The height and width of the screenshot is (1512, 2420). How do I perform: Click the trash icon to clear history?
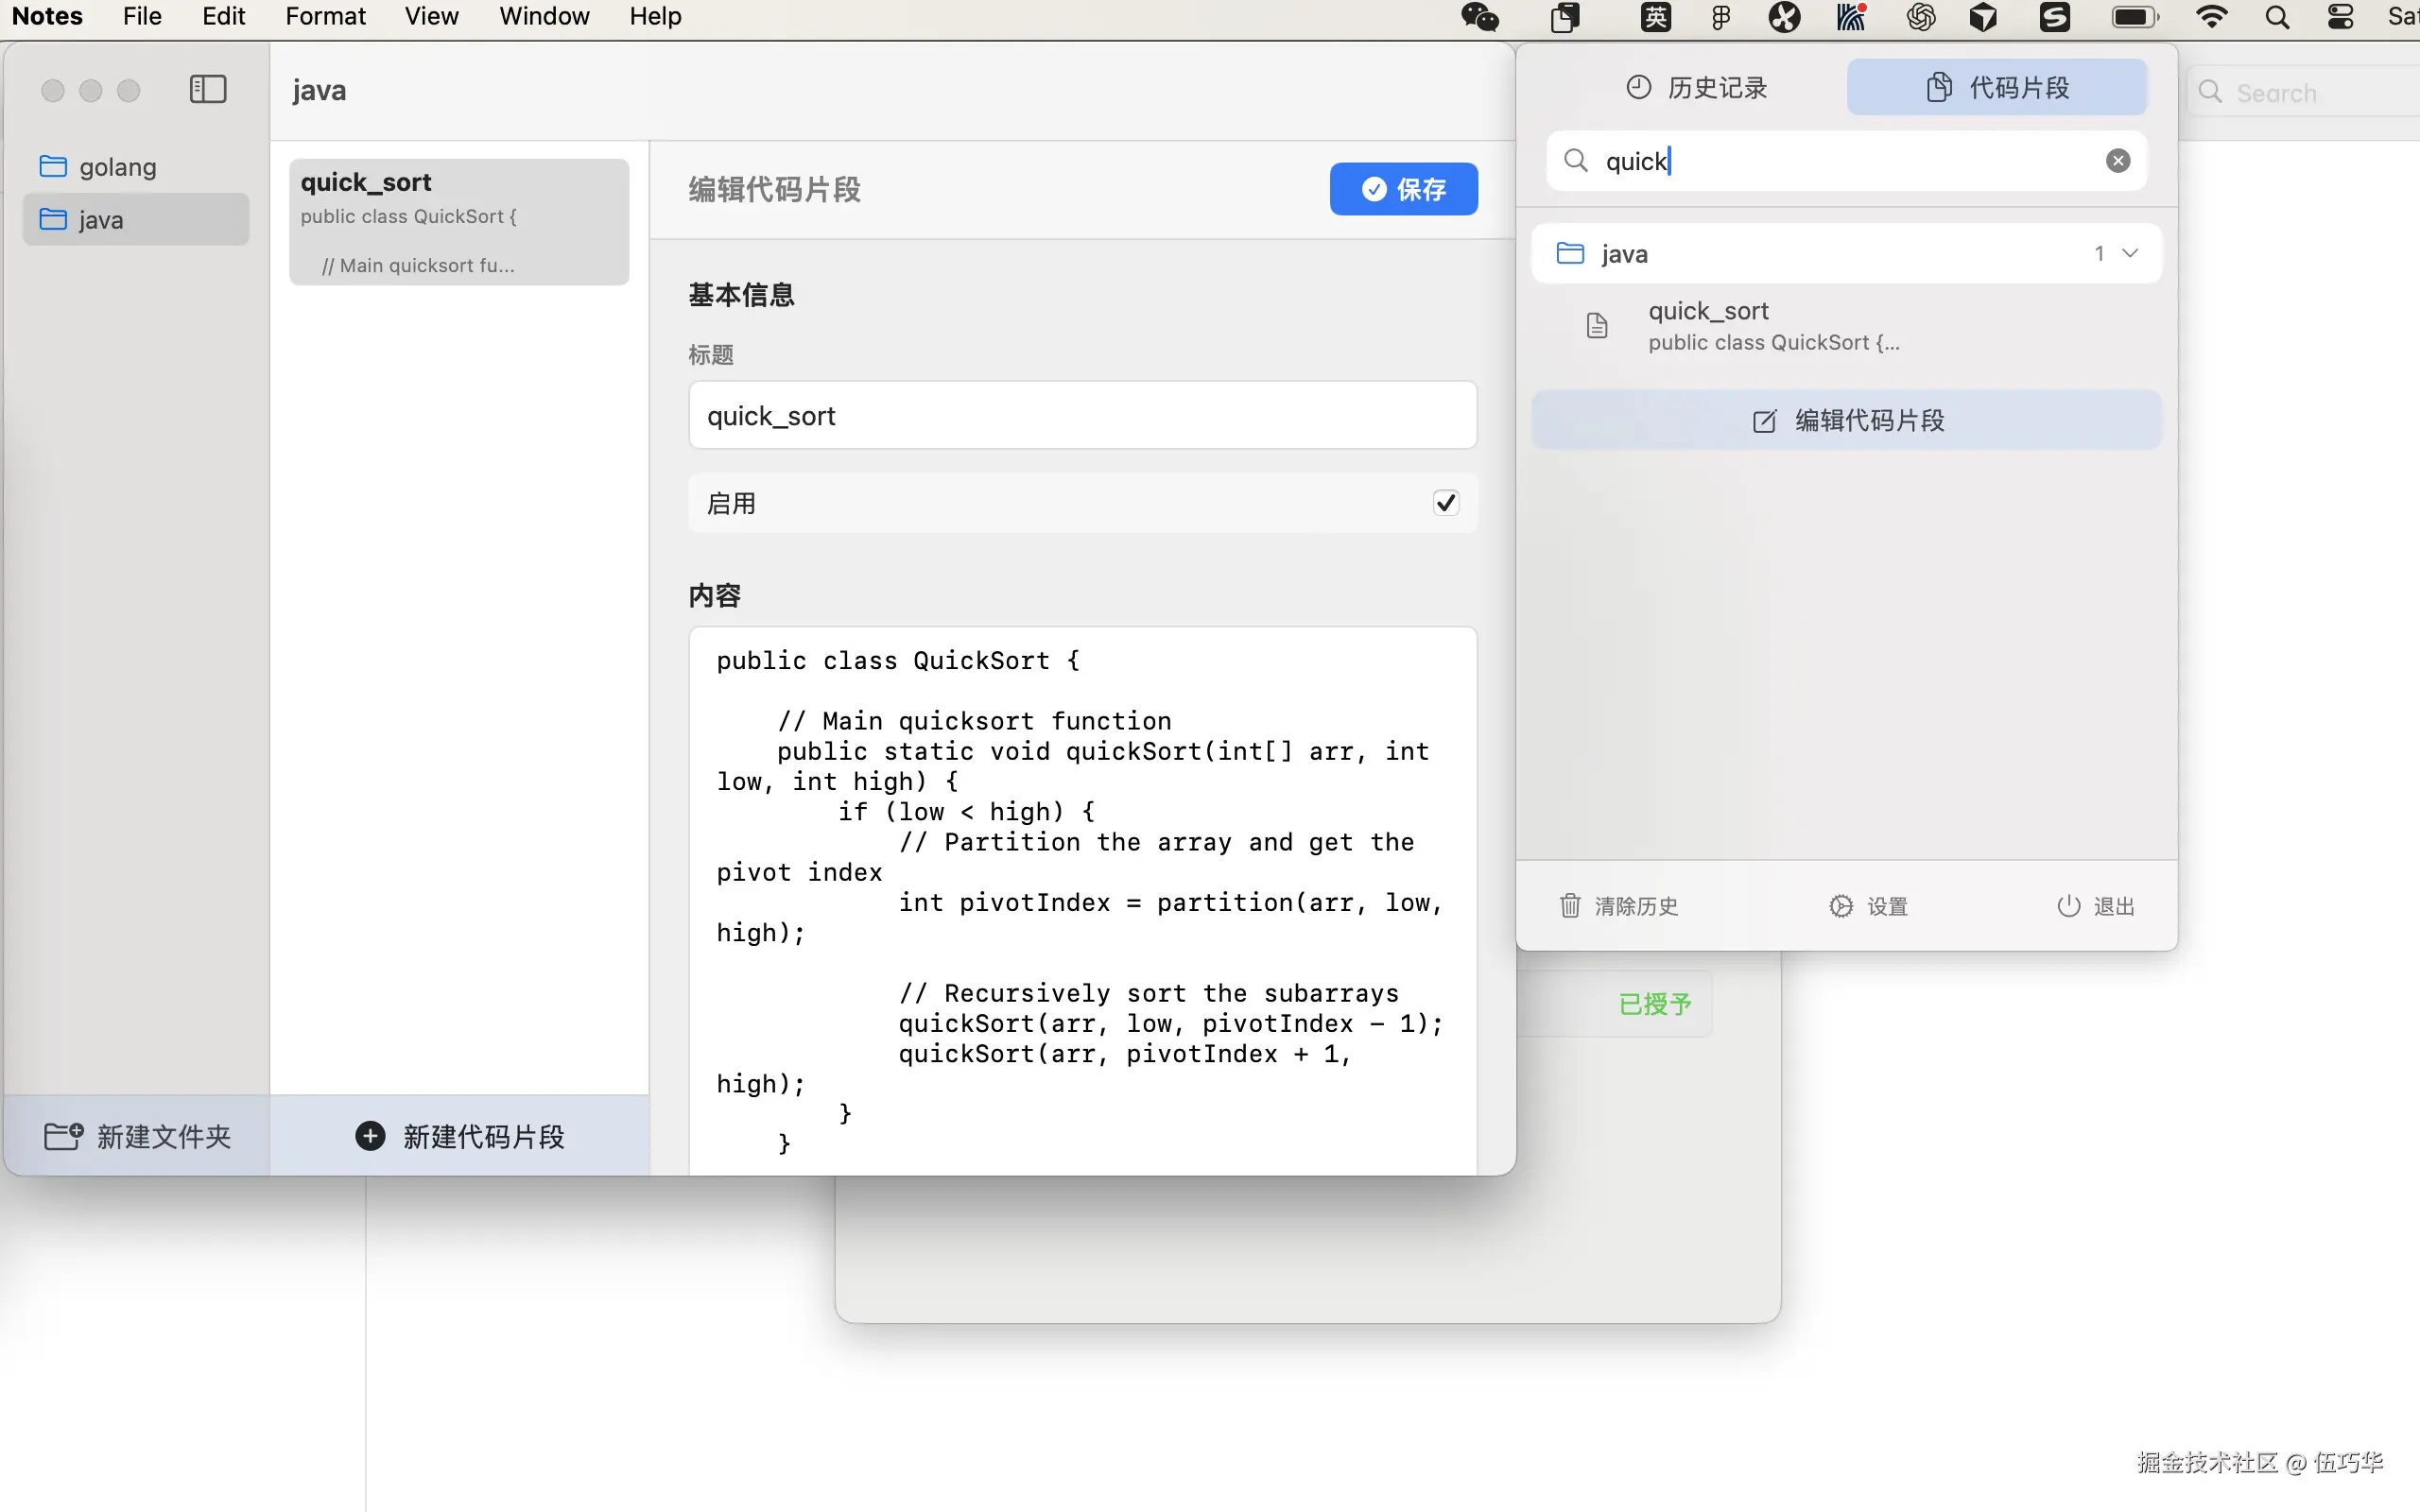pos(1570,906)
